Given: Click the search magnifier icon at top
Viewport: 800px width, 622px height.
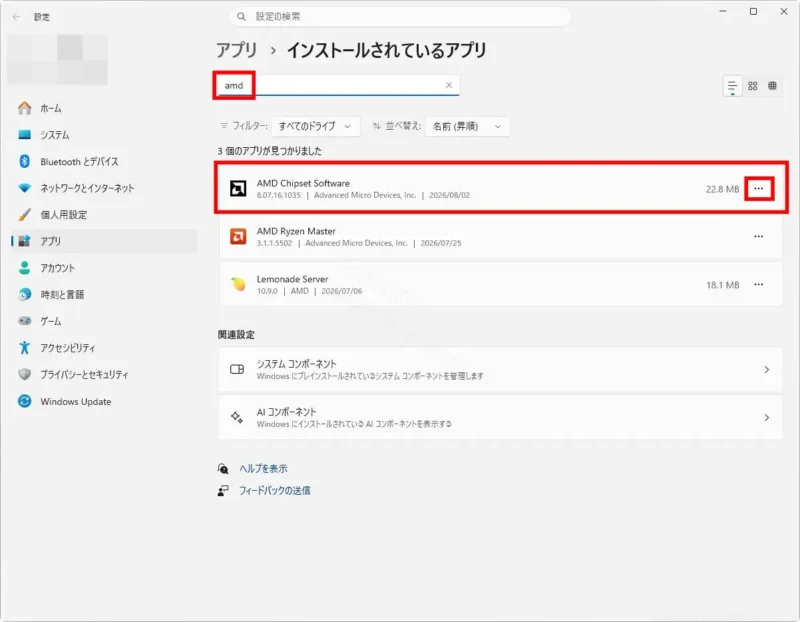Looking at the screenshot, I should coord(241,17).
